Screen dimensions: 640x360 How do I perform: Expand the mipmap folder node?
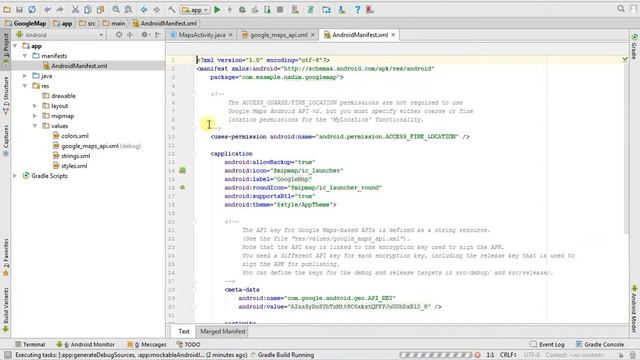pos(35,116)
